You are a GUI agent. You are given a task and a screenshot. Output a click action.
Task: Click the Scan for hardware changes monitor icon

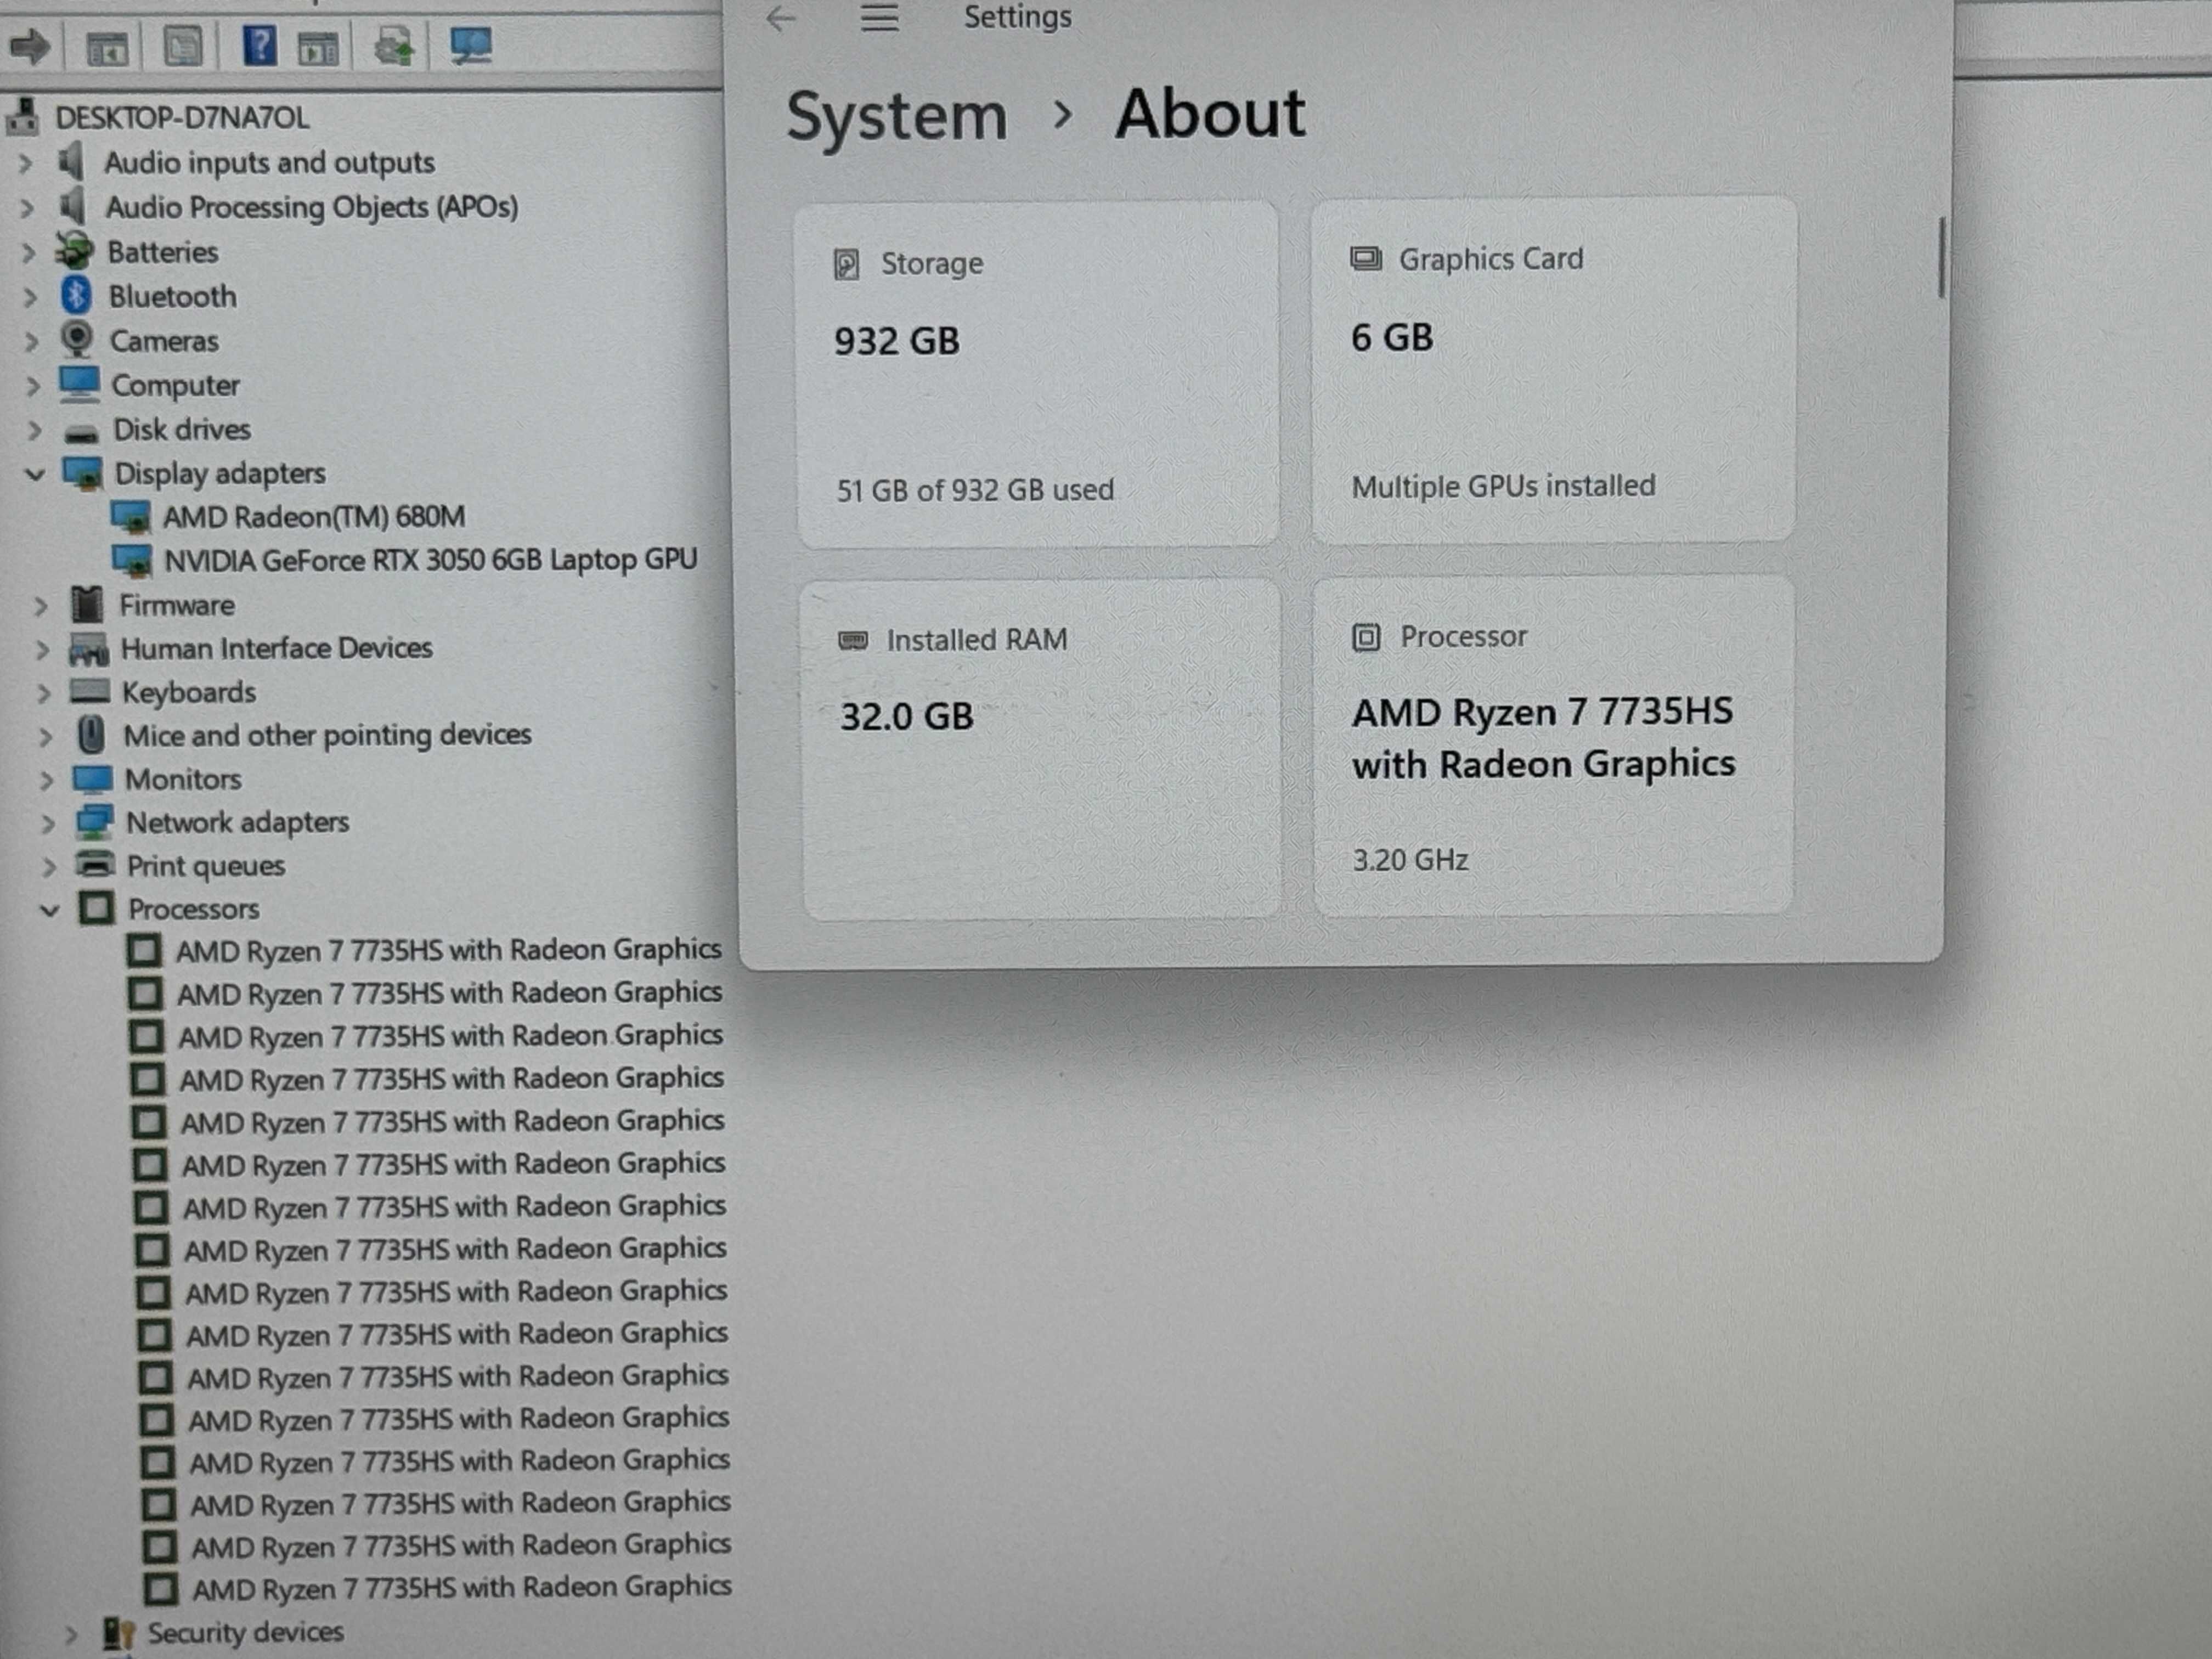[x=470, y=46]
